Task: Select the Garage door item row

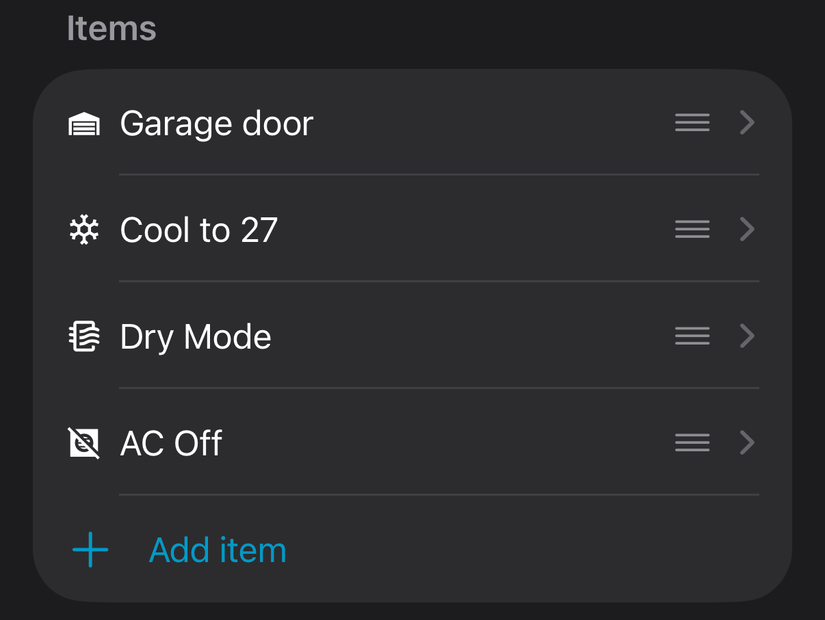Action: 216,123
